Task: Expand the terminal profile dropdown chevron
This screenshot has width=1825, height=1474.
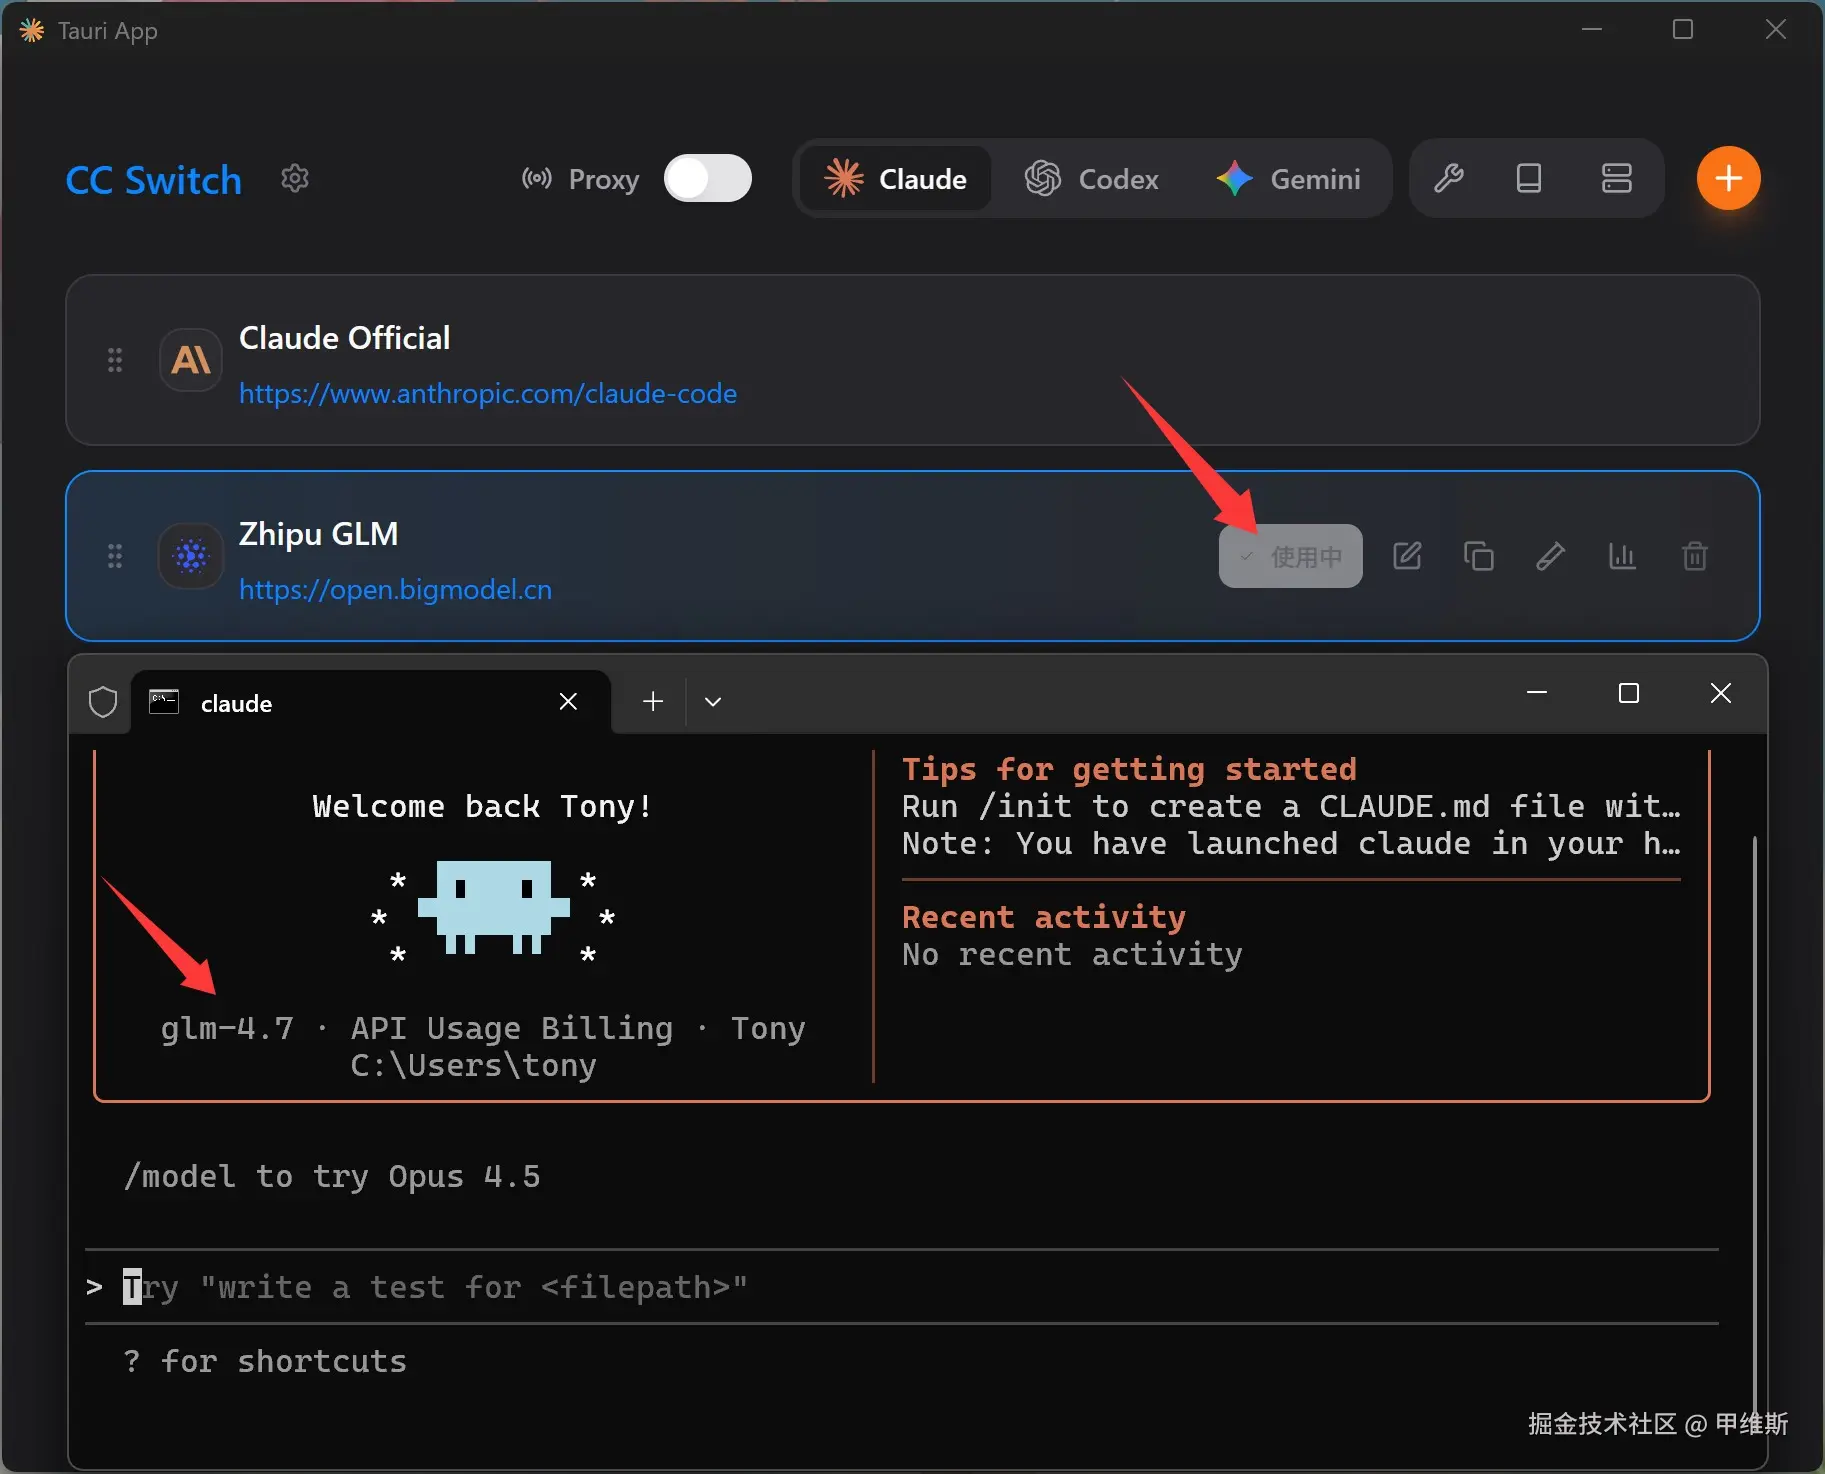Action: pos(713,702)
